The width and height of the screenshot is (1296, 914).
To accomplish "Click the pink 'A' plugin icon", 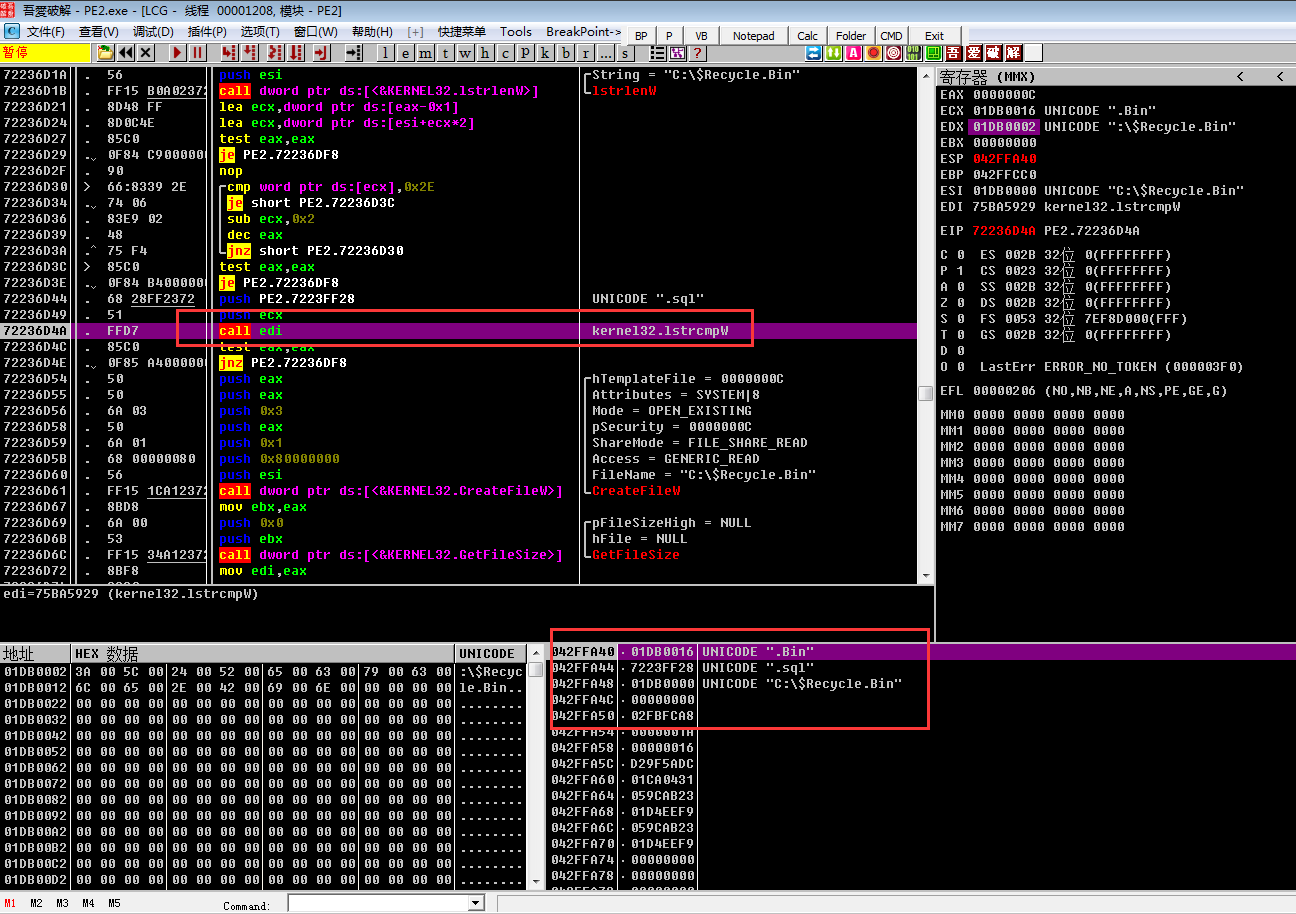I will 853,53.
